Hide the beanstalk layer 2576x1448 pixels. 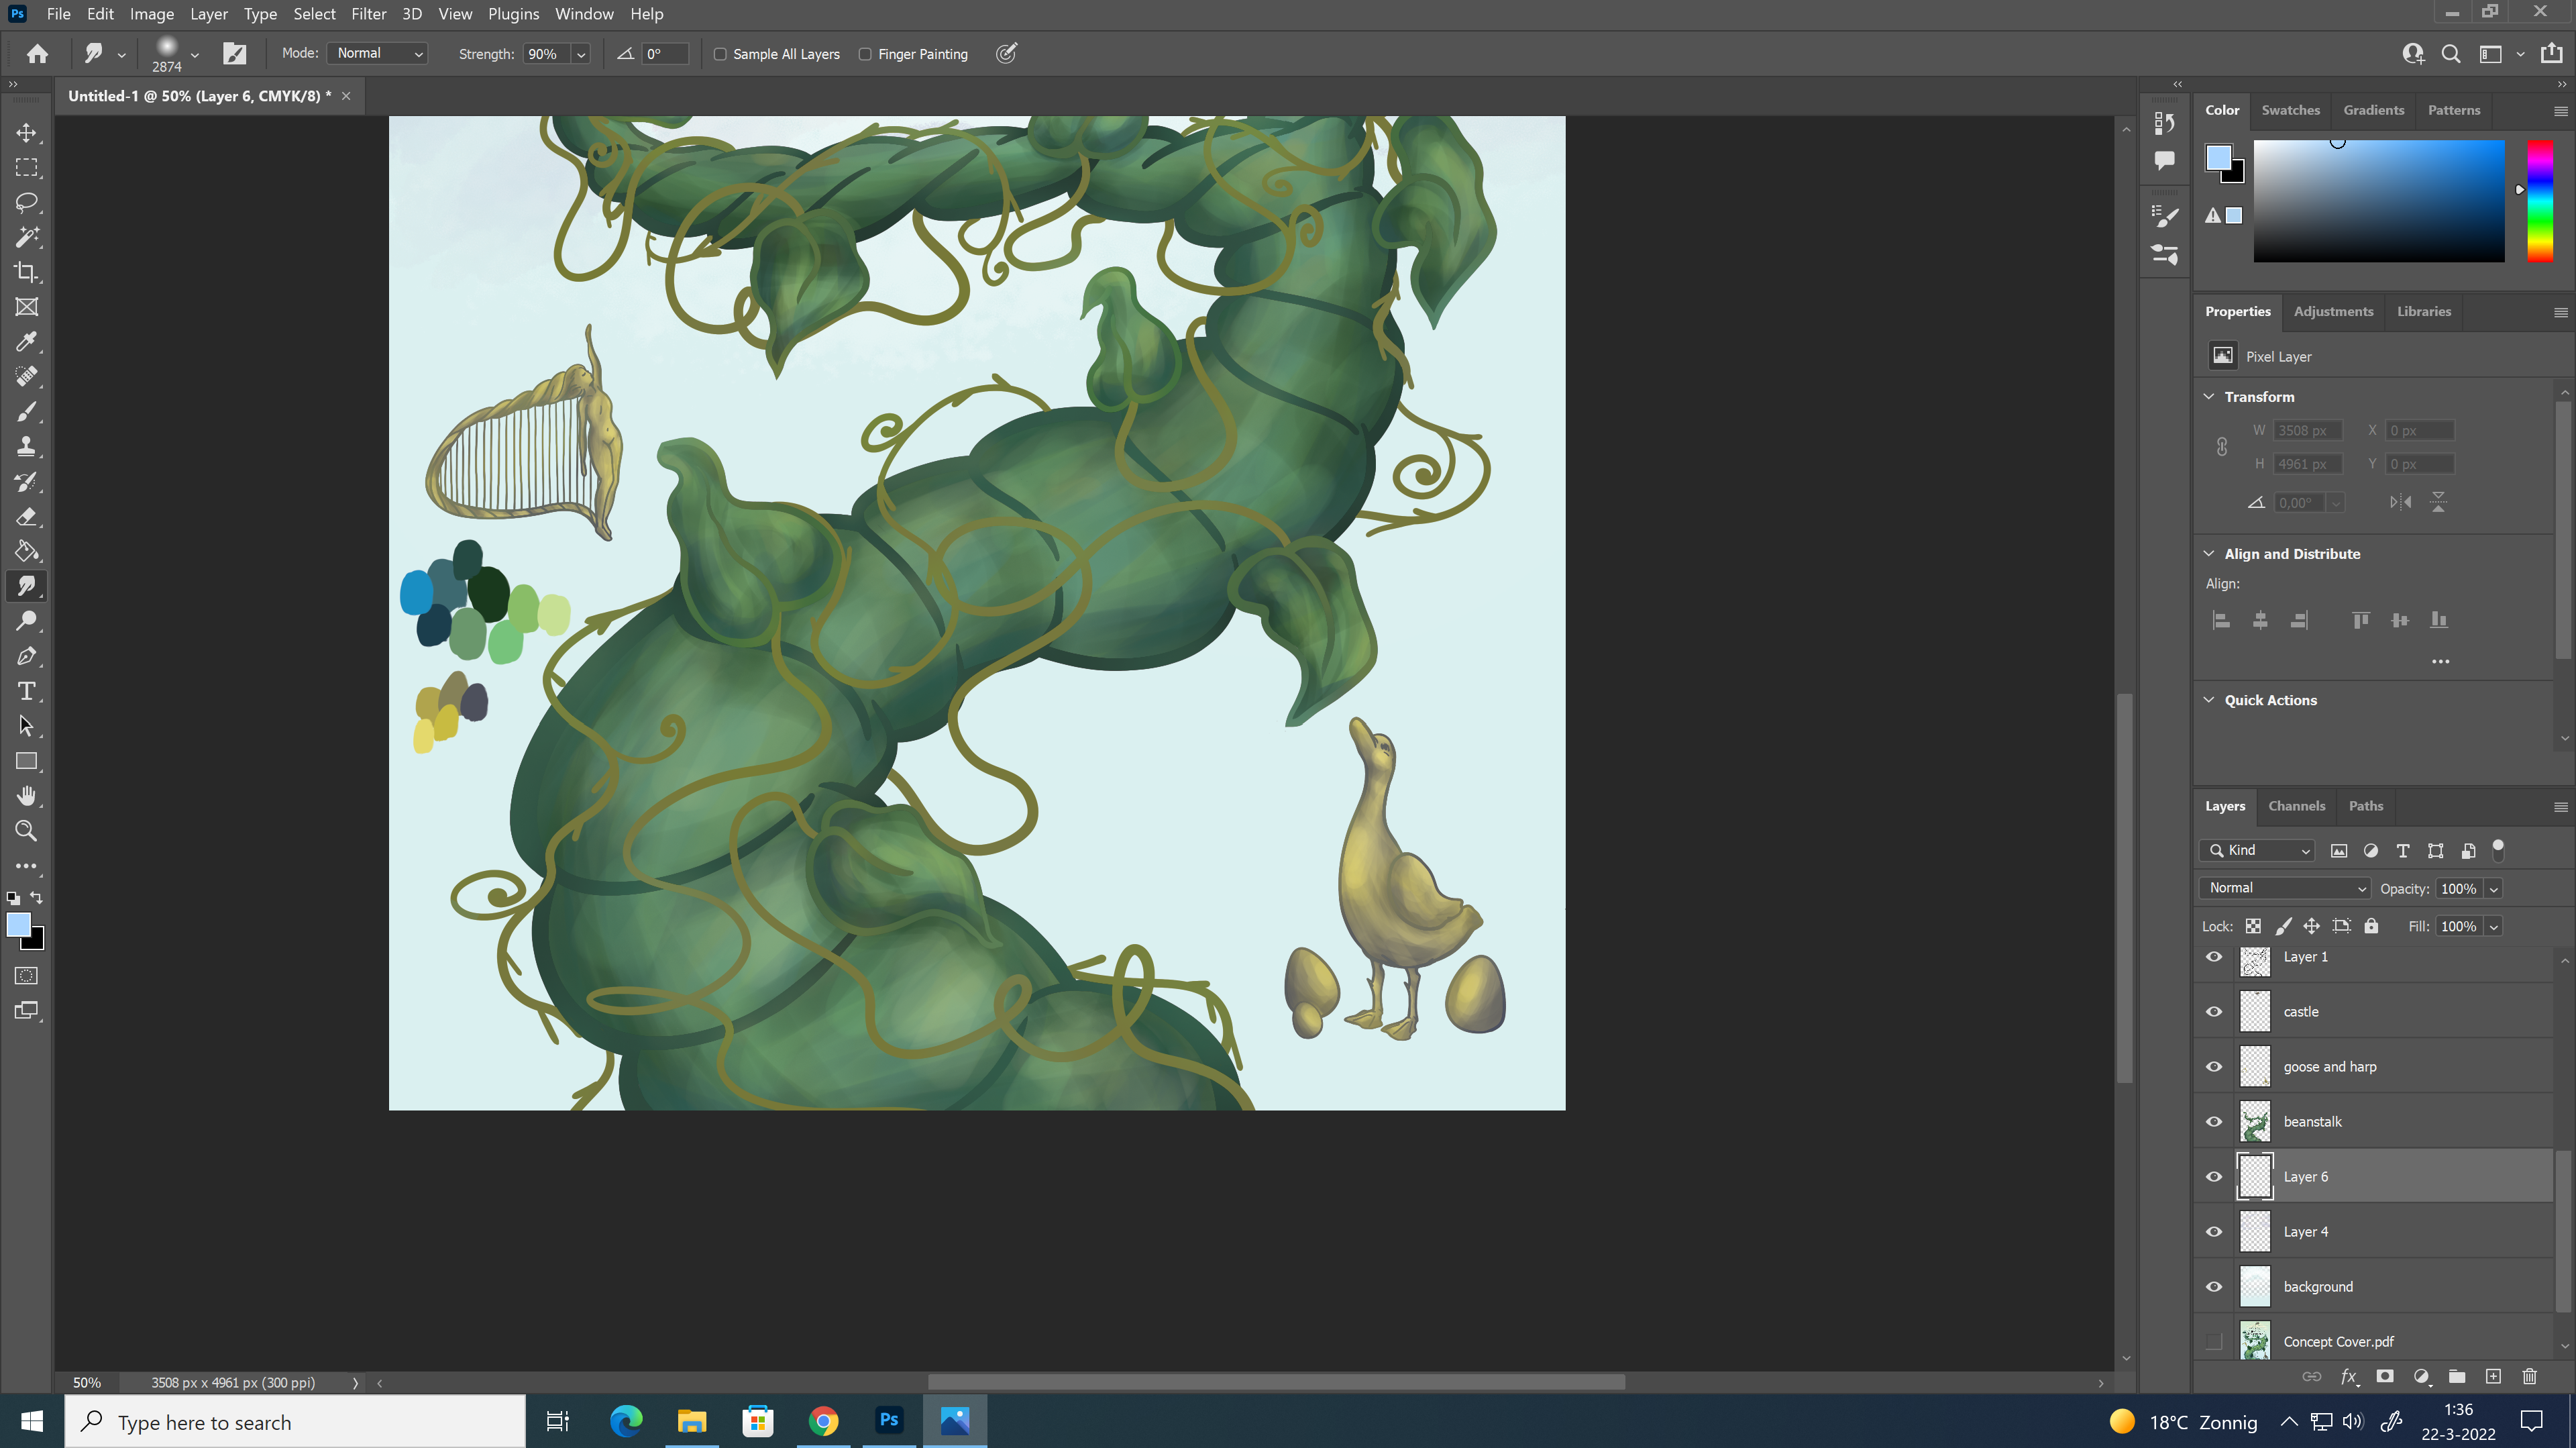(x=2214, y=1121)
